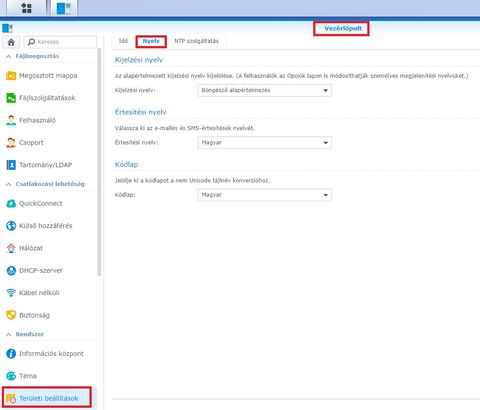
Task: Select the QuickConnect label
Action: (x=41, y=203)
